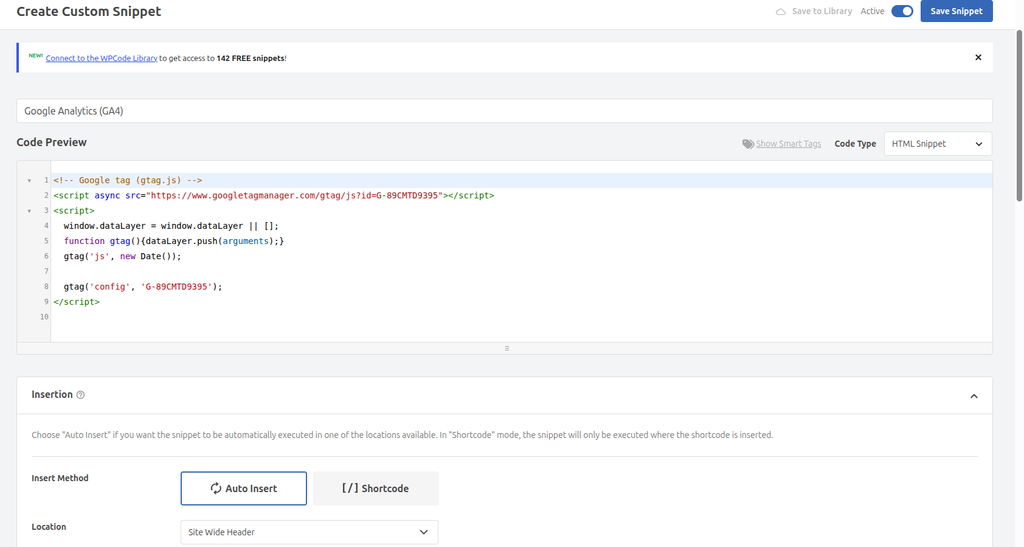
Task: Open the Code Type dropdown
Action: click(937, 144)
